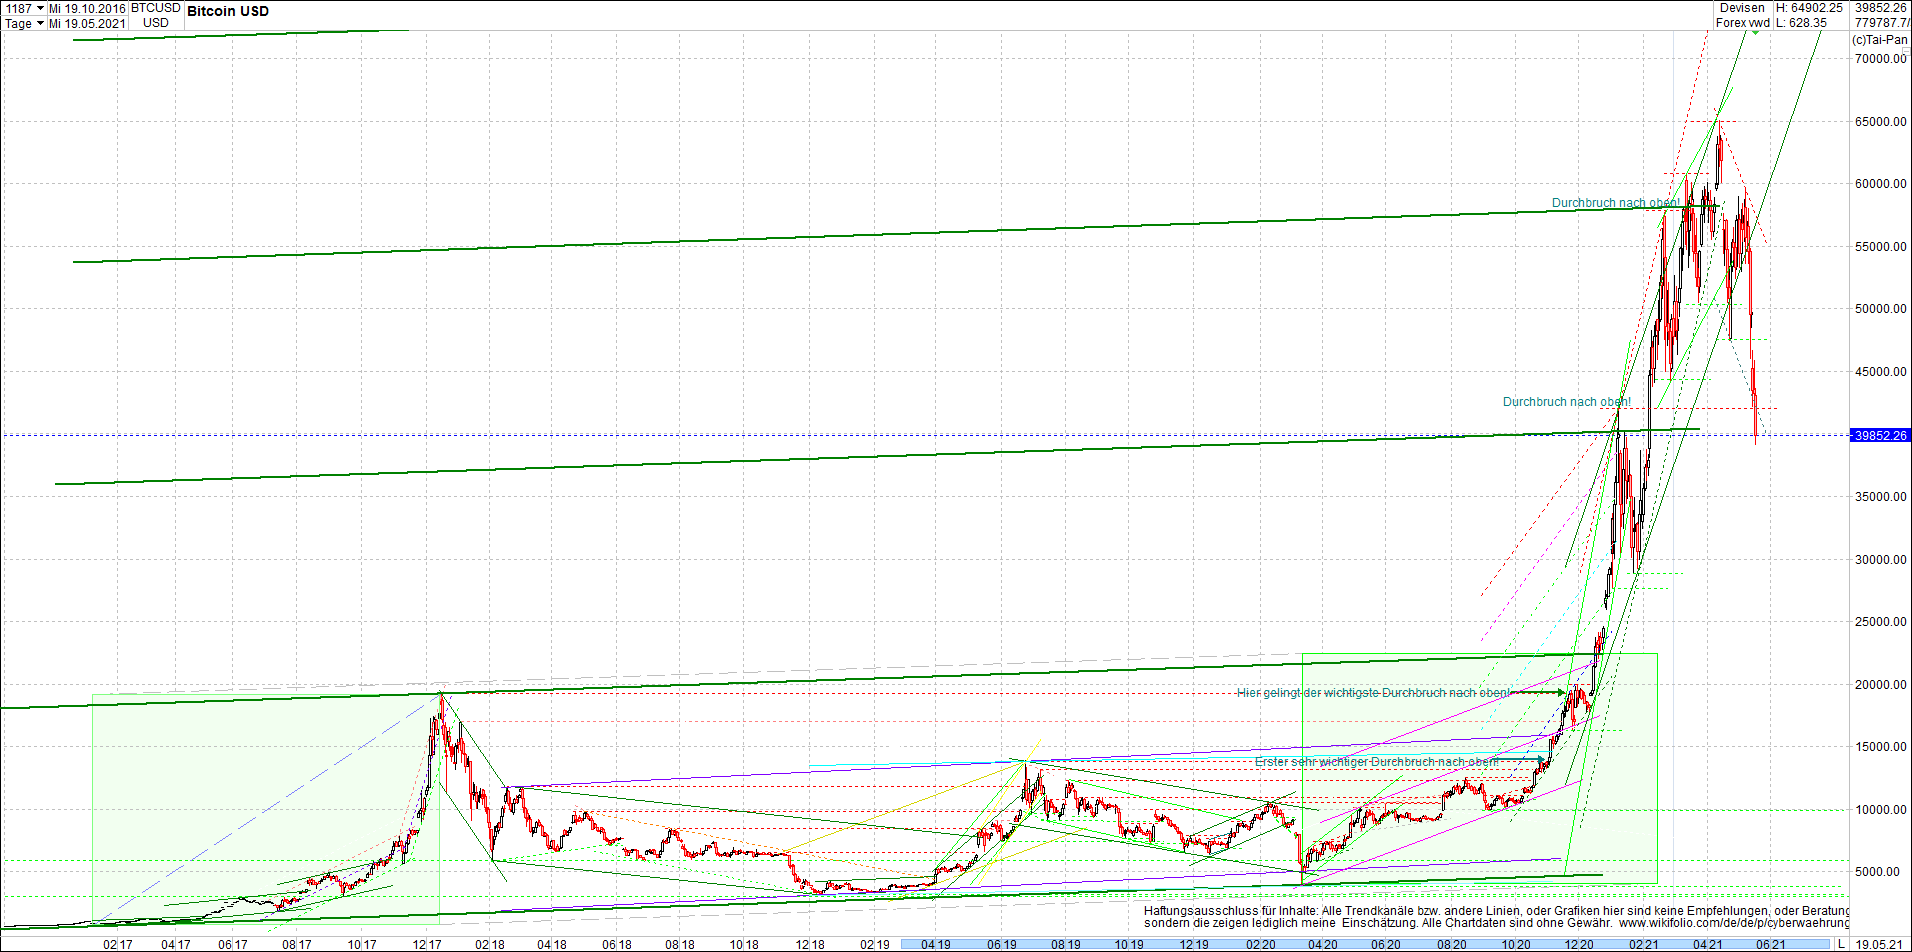1912x952 pixels.
Task: Click the (c)Tai-Pan copyright label
Action: 1880,40
